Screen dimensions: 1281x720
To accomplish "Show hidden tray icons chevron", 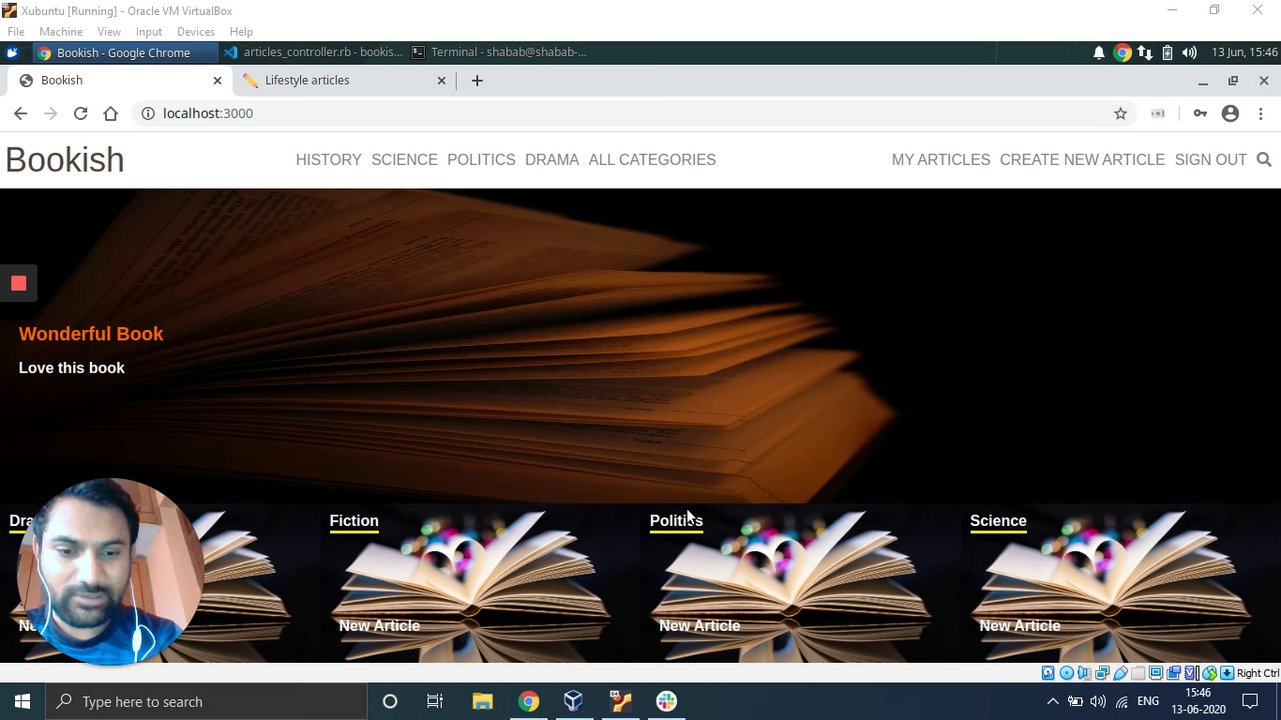I will coord(1052,702).
